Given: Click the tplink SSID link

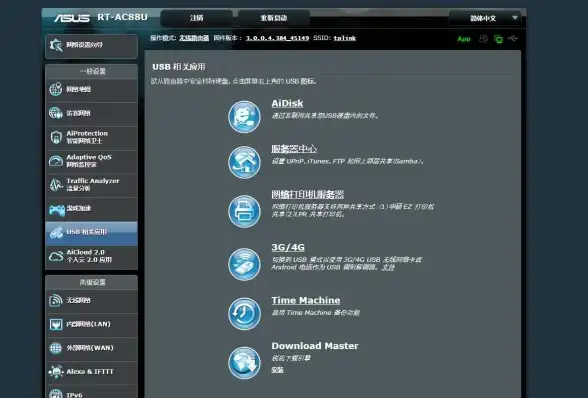Looking at the screenshot, I should pyautogui.click(x=345, y=38).
